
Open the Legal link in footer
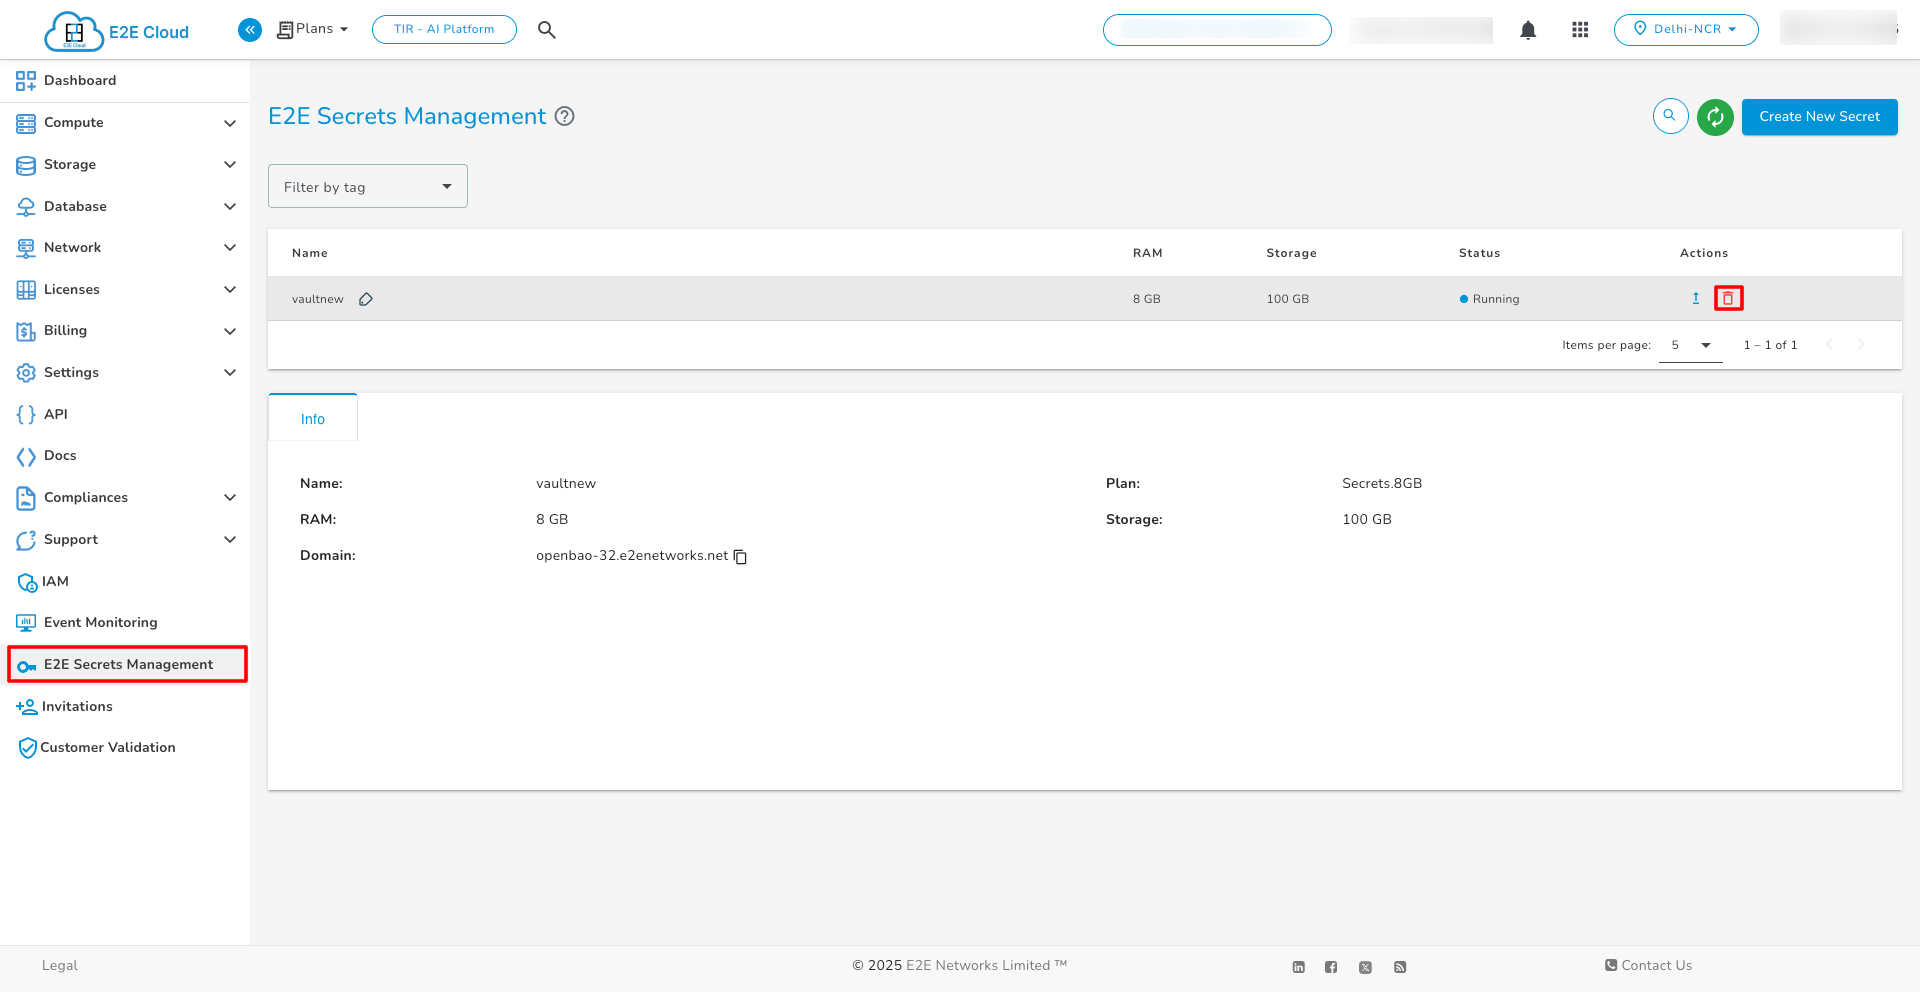click(59, 965)
